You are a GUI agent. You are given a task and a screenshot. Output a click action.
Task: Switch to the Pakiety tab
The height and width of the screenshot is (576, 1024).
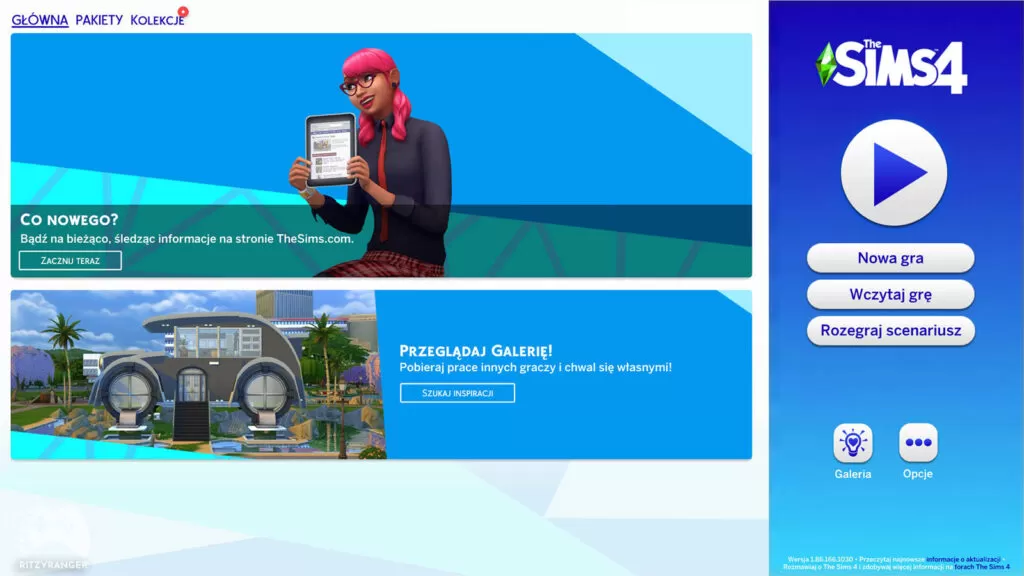(99, 20)
